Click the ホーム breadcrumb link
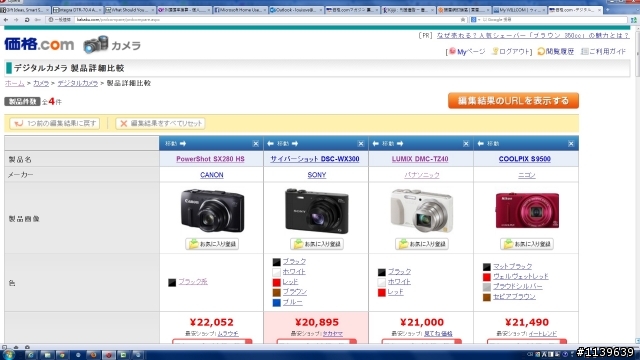 [x=15, y=83]
